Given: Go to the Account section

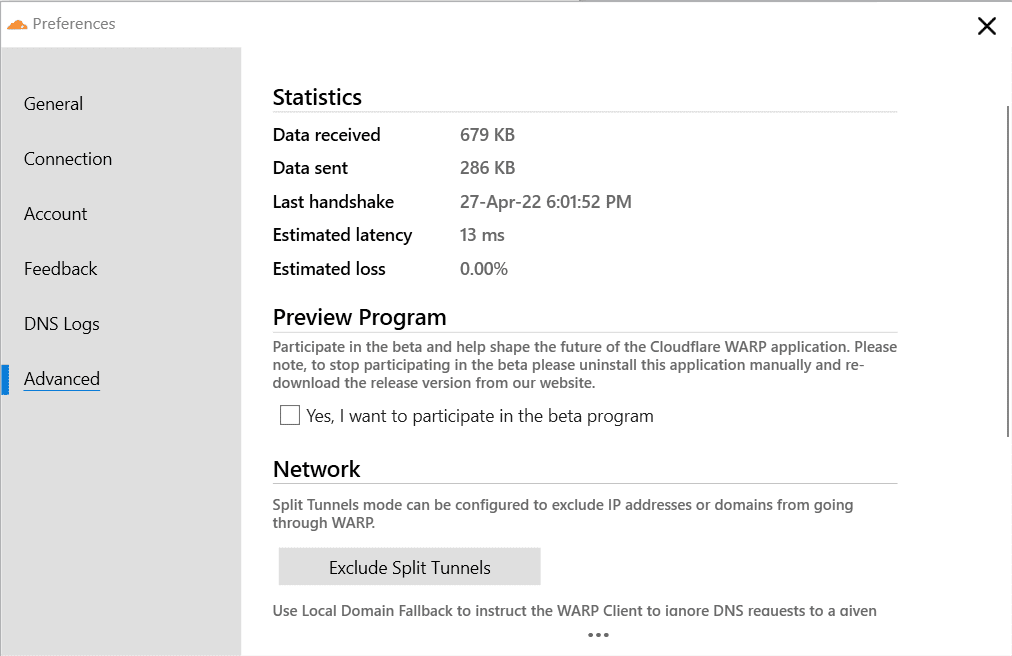Looking at the screenshot, I should (56, 214).
